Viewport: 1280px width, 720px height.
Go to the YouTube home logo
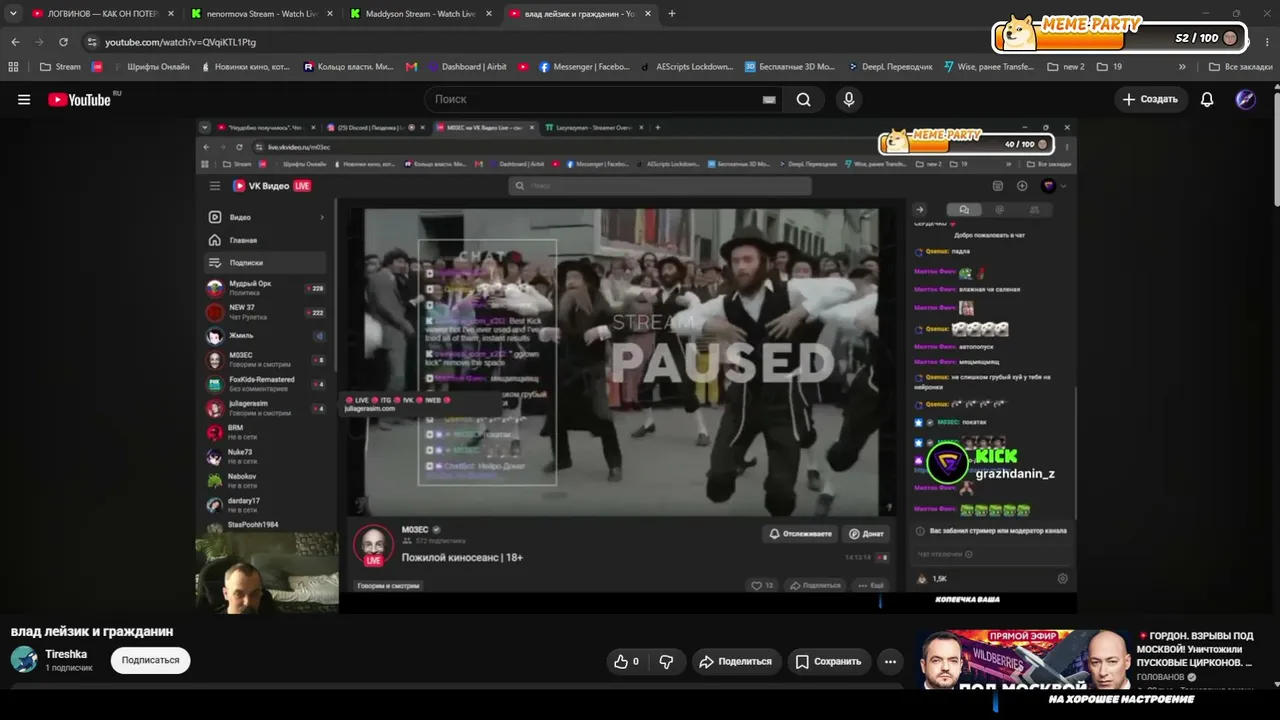79,99
